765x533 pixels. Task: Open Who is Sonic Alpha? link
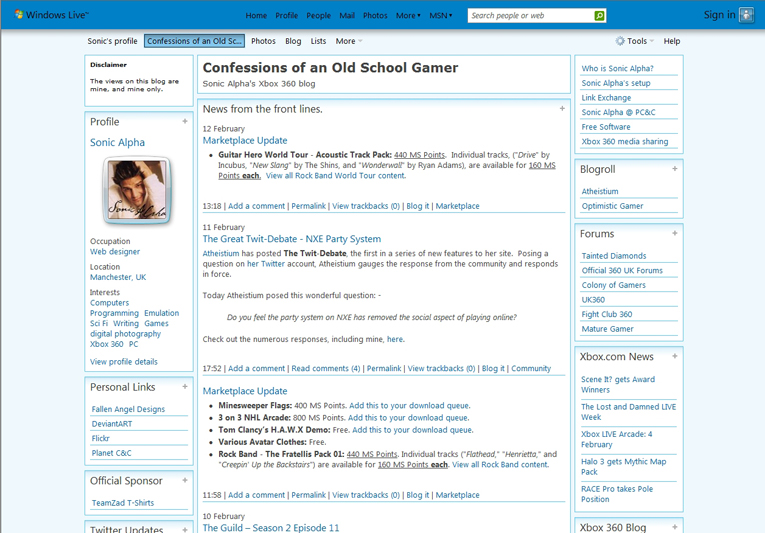tap(617, 68)
